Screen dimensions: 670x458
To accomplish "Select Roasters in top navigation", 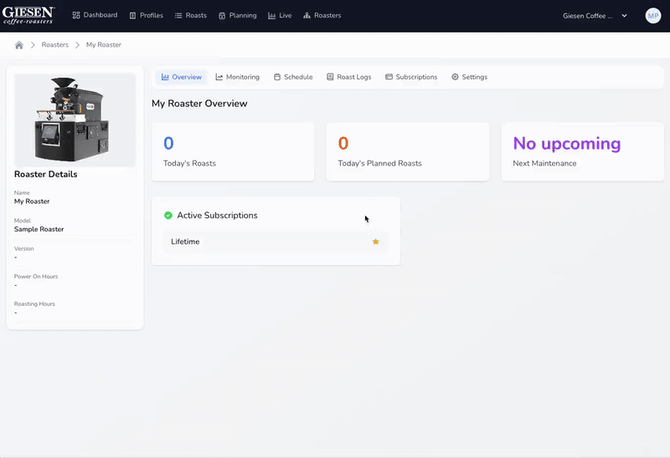I will tap(322, 16).
